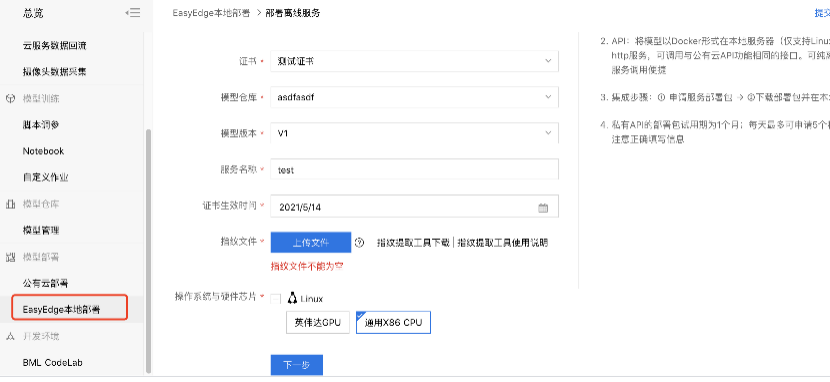Expand the 模型部署 section header

pos(41,257)
